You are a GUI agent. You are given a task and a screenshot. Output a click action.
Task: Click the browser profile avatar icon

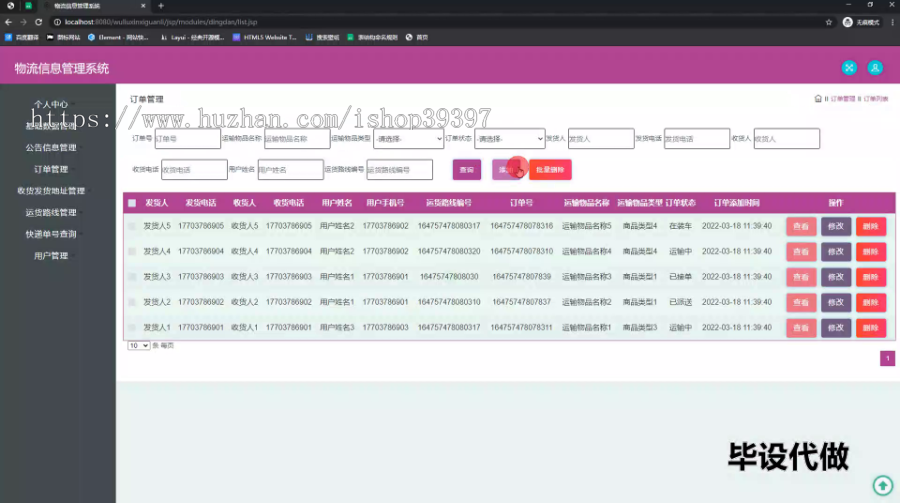(847, 22)
